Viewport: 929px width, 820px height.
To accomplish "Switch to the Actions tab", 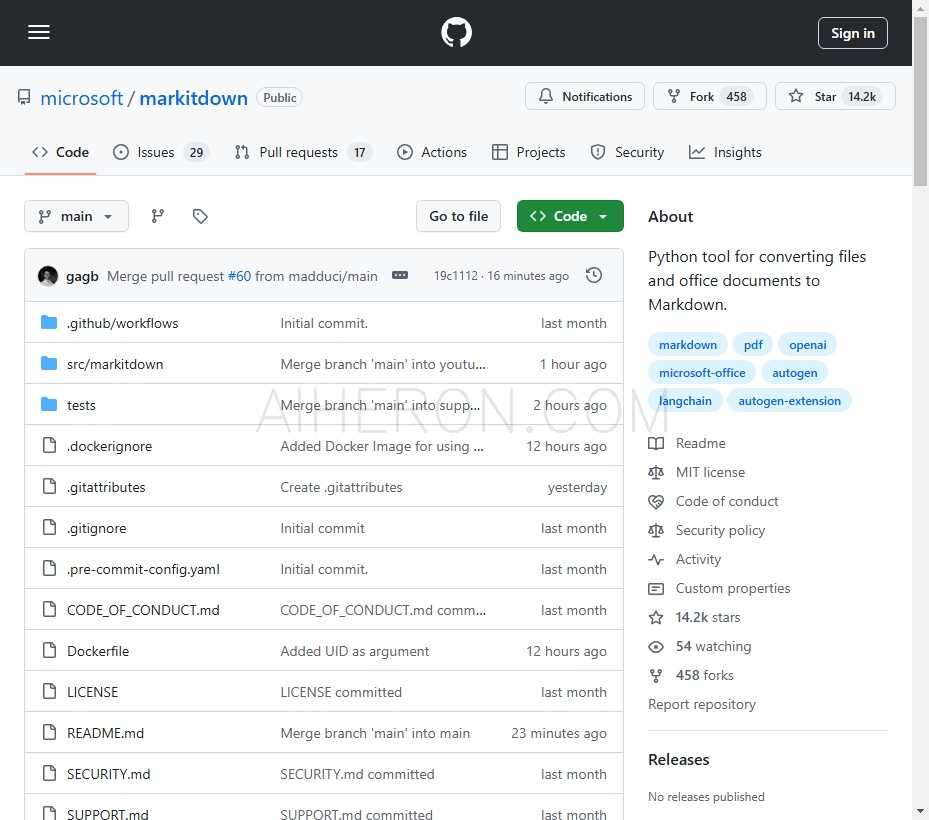I will [x=432, y=152].
